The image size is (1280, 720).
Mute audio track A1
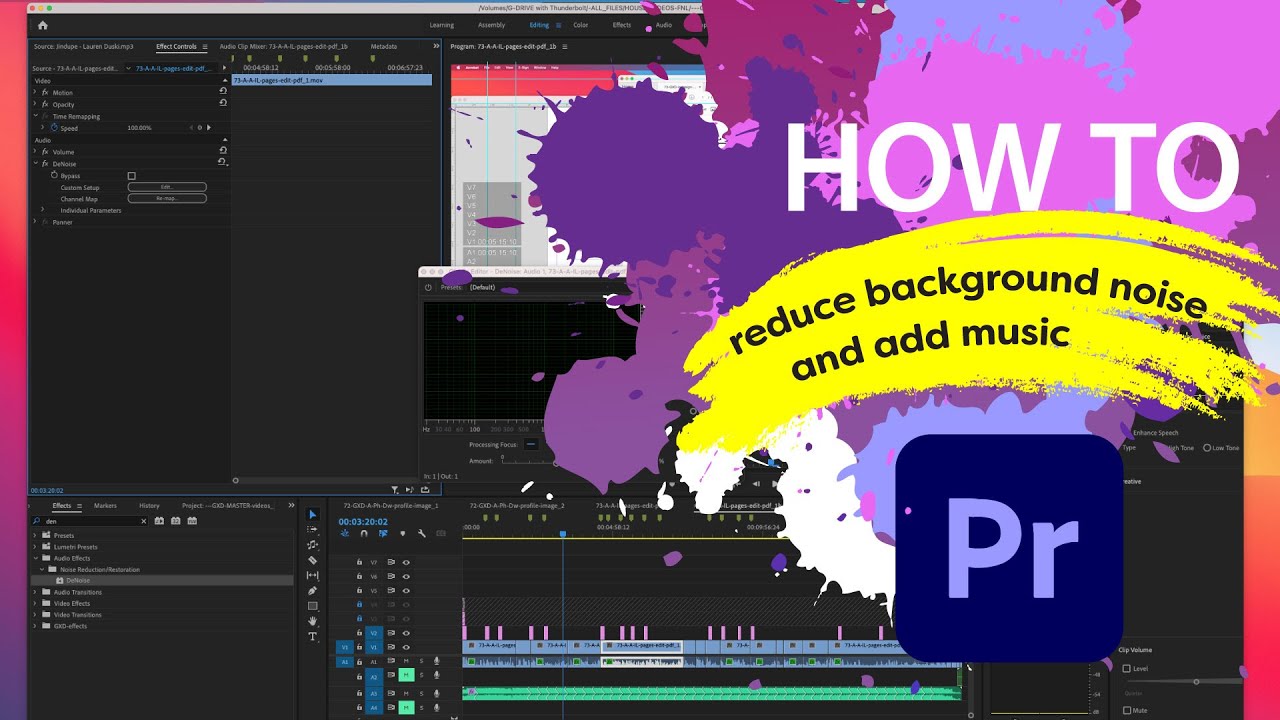coord(406,661)
